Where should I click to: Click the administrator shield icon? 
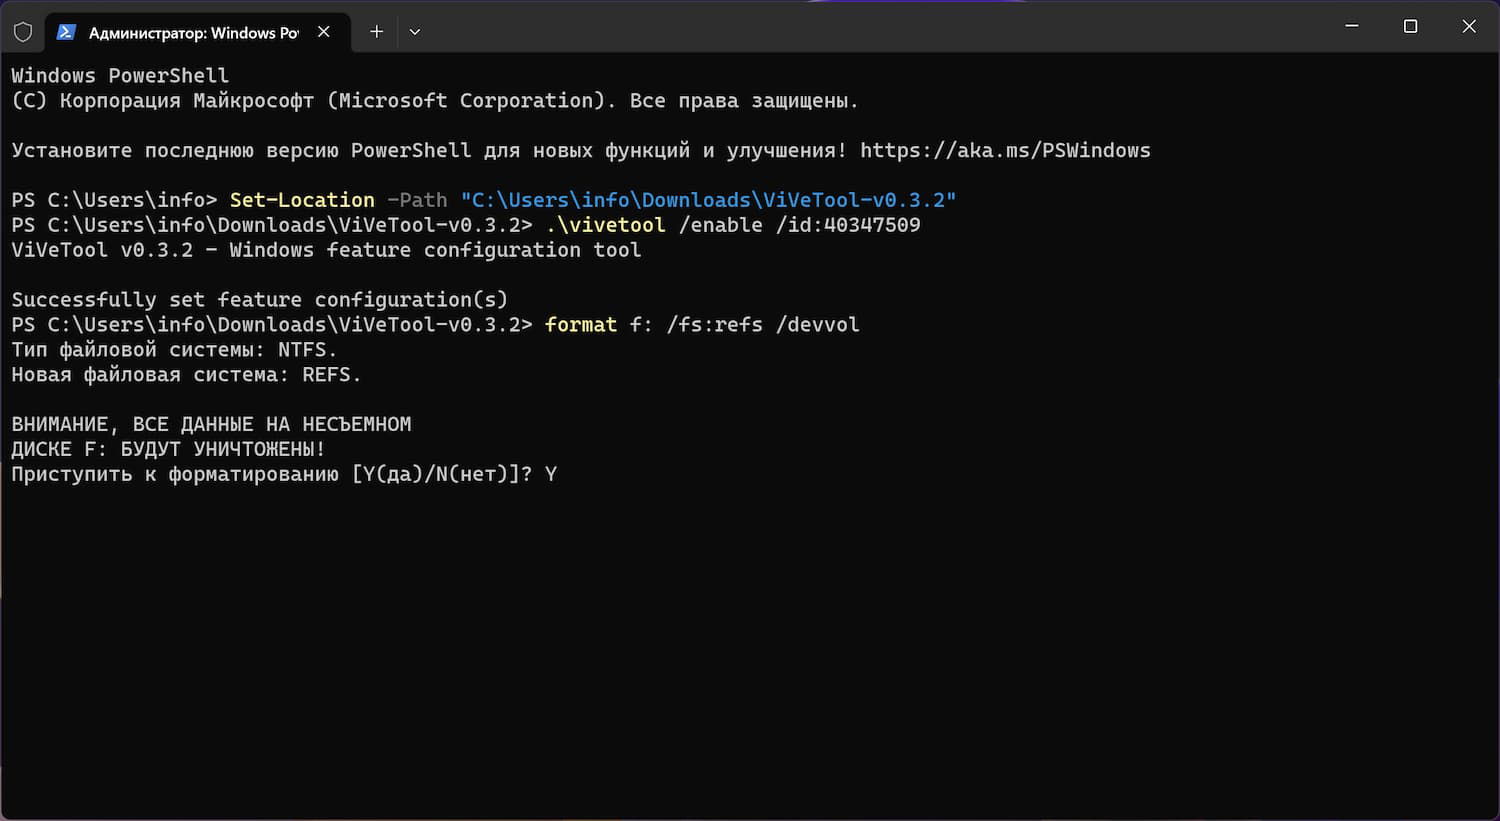pyautogui.click(x=23, y=32)
